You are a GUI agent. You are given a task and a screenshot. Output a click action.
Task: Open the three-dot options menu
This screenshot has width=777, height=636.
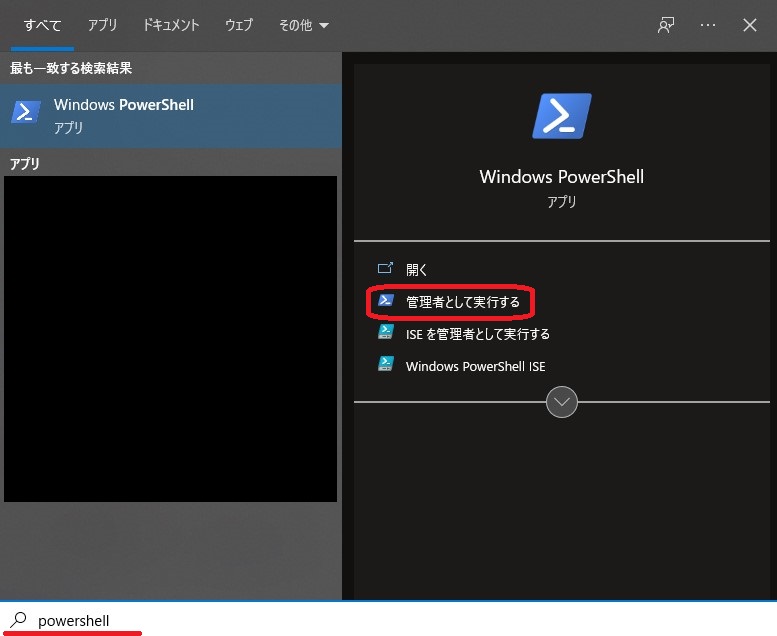point(708,25)
